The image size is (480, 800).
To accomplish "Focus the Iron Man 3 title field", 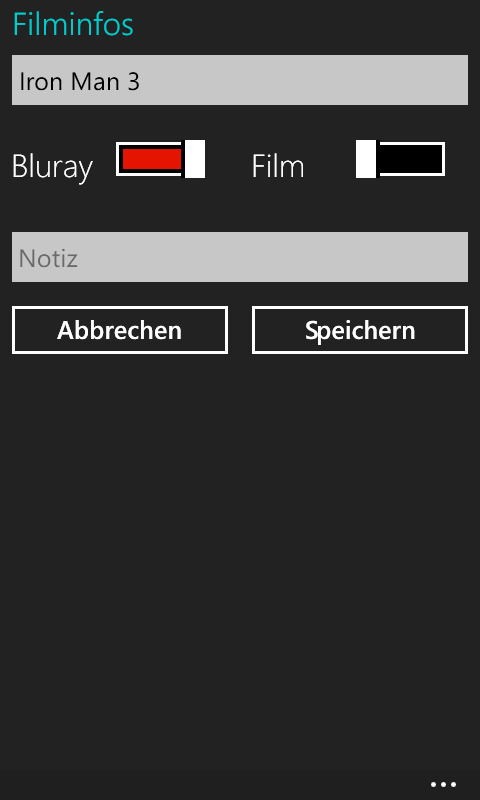I will pos(240,80).
